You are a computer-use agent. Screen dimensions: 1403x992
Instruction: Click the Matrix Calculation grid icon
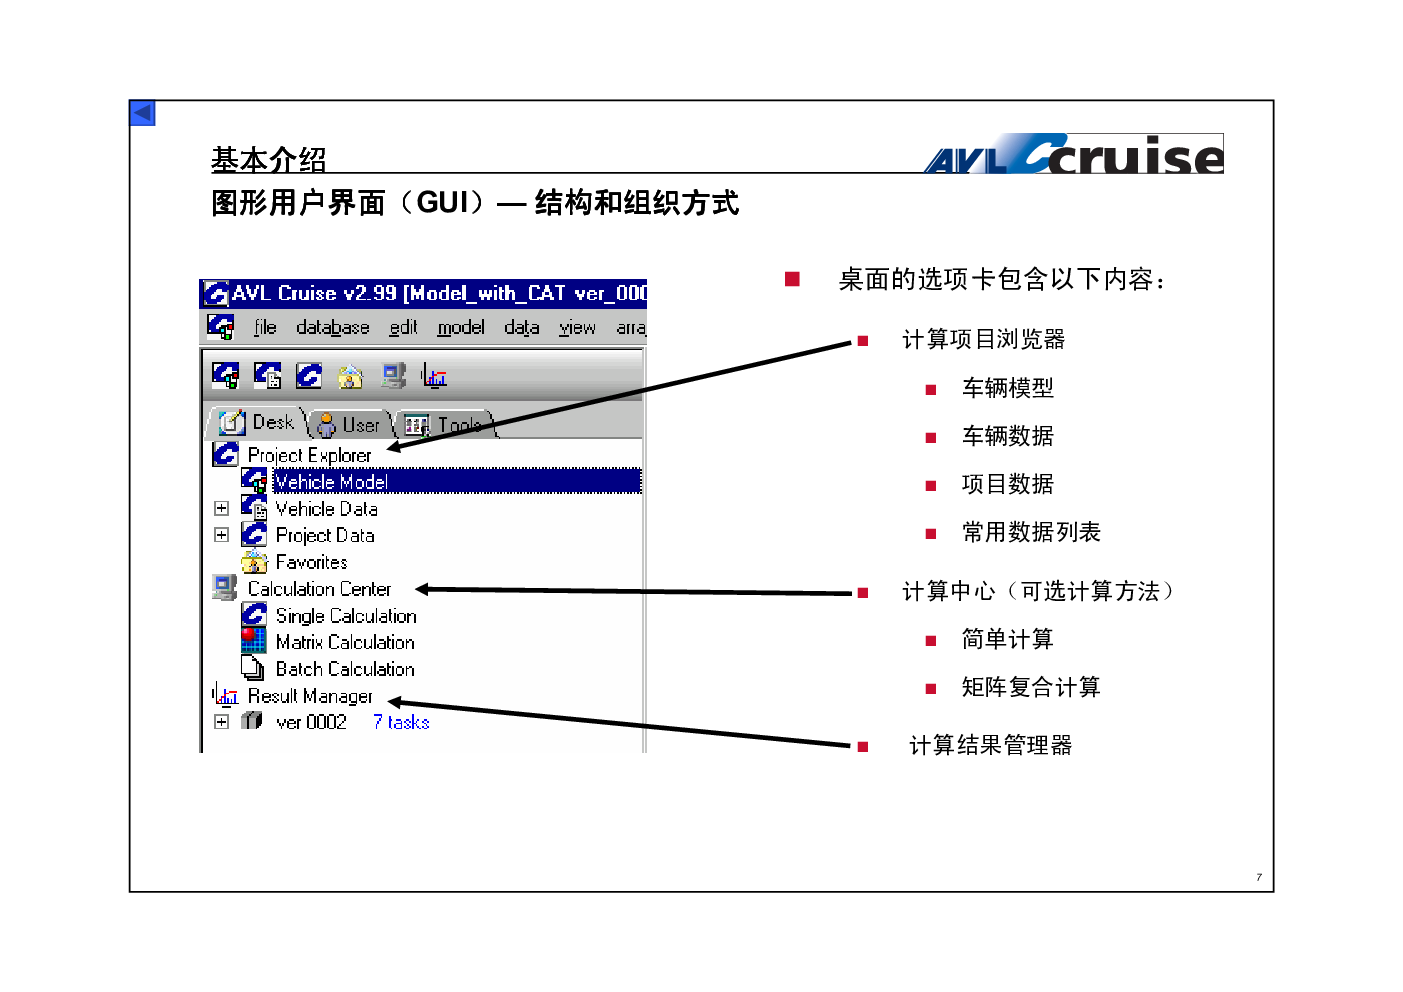click(254, 641)
